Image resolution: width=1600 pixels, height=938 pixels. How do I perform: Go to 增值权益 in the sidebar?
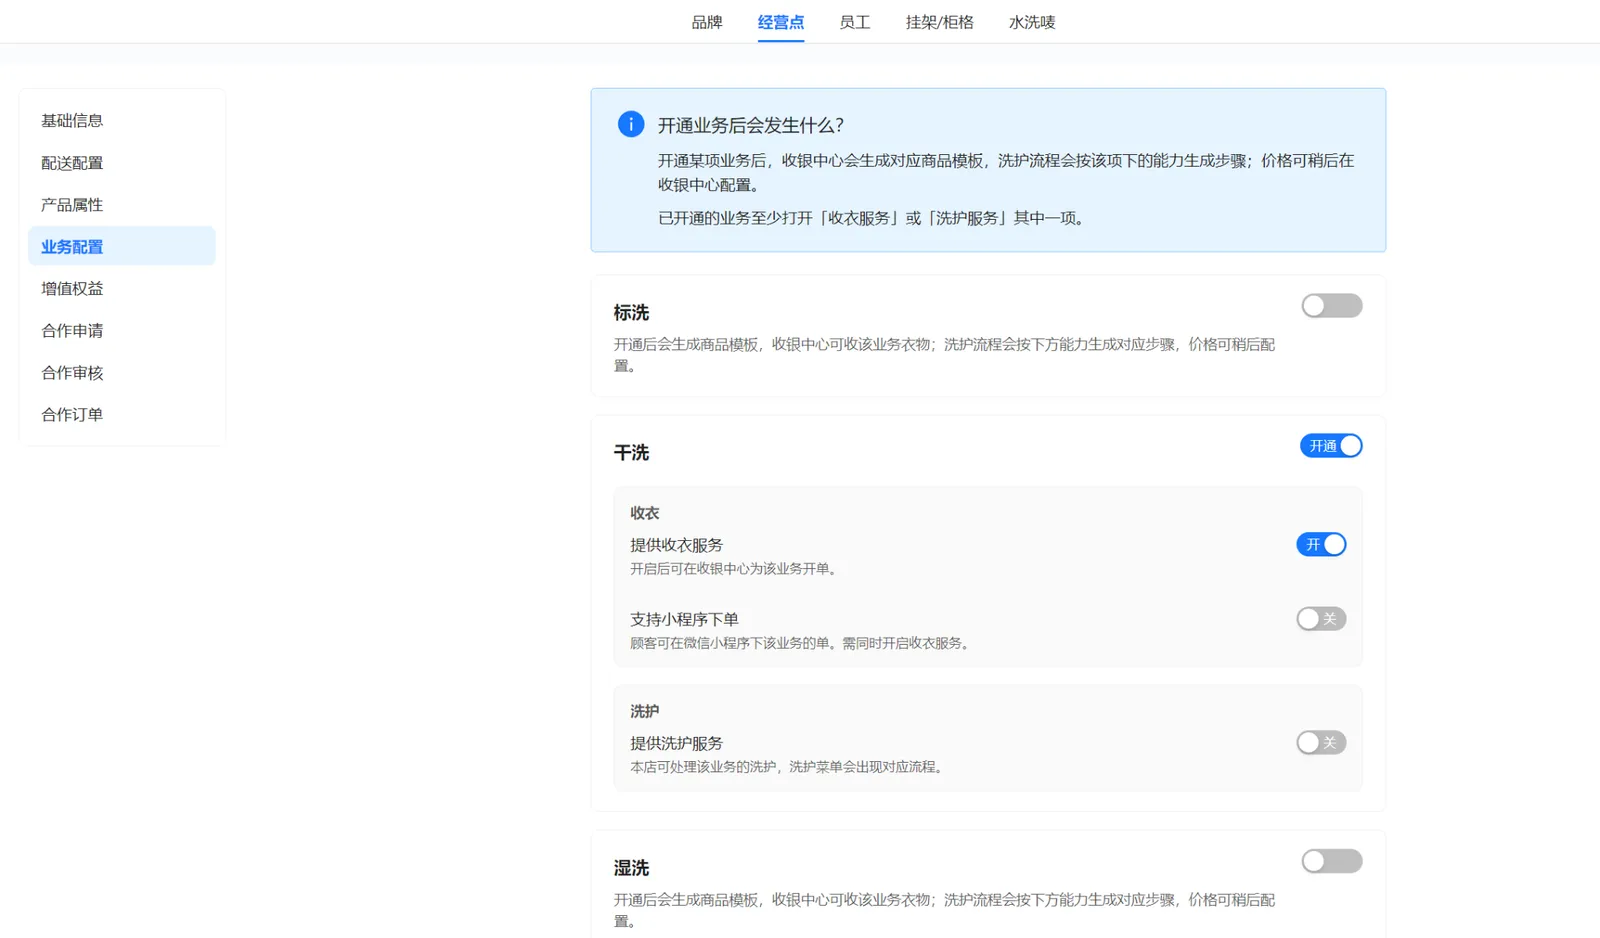tap(122, 288)
